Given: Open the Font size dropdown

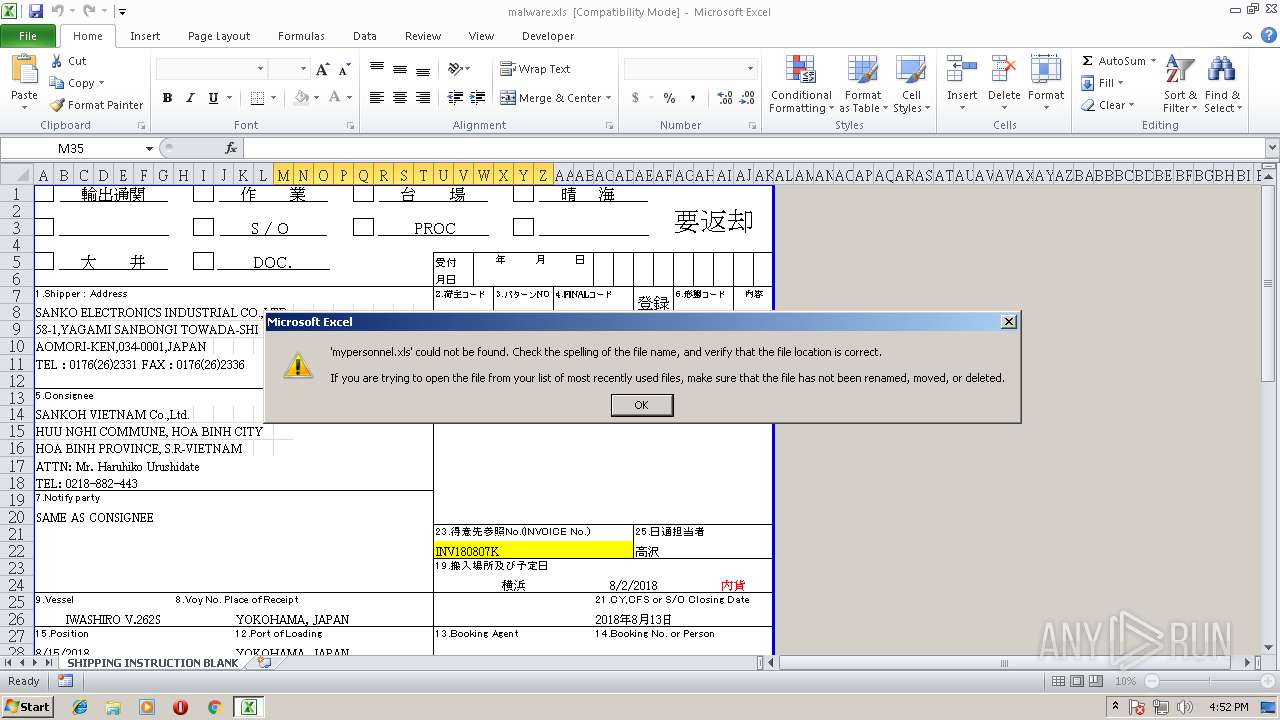Looking at the screenshot, I should coord(302,69).
